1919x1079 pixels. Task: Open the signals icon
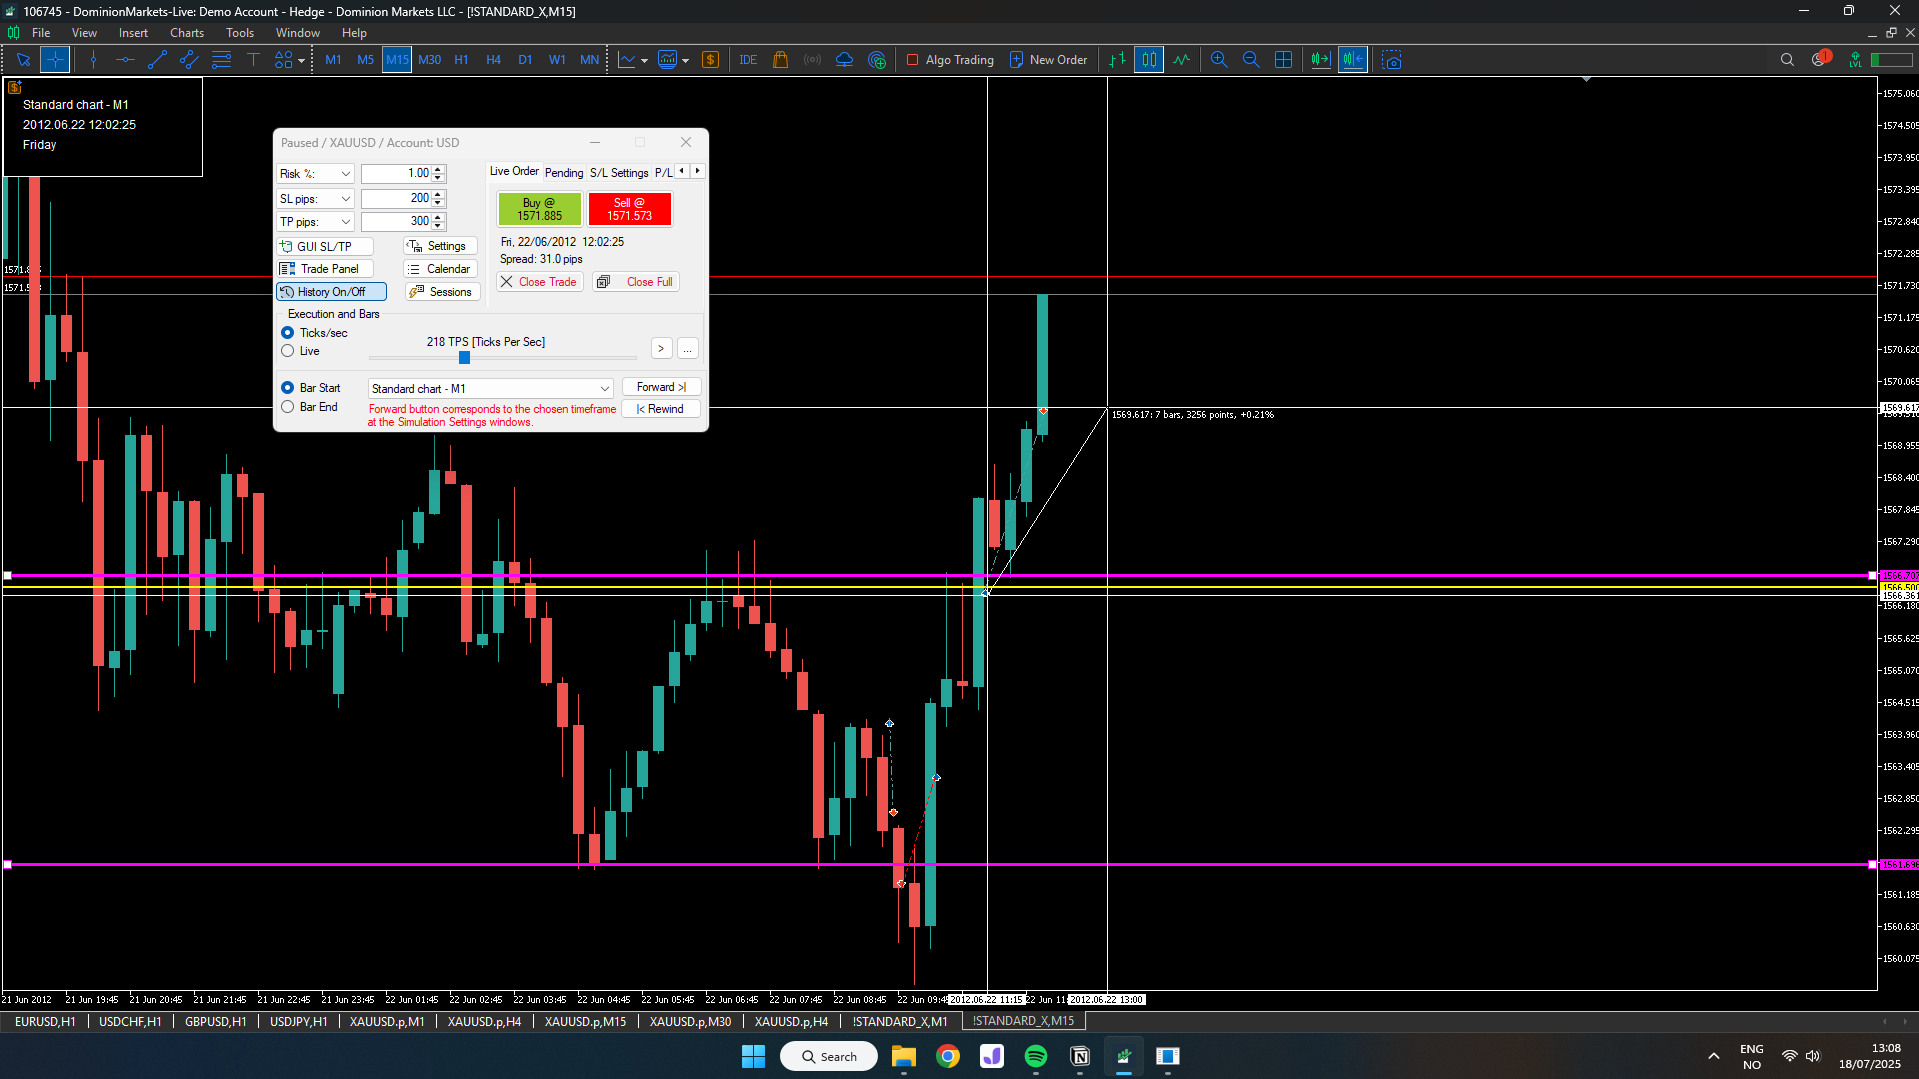(x=812, y=60)
